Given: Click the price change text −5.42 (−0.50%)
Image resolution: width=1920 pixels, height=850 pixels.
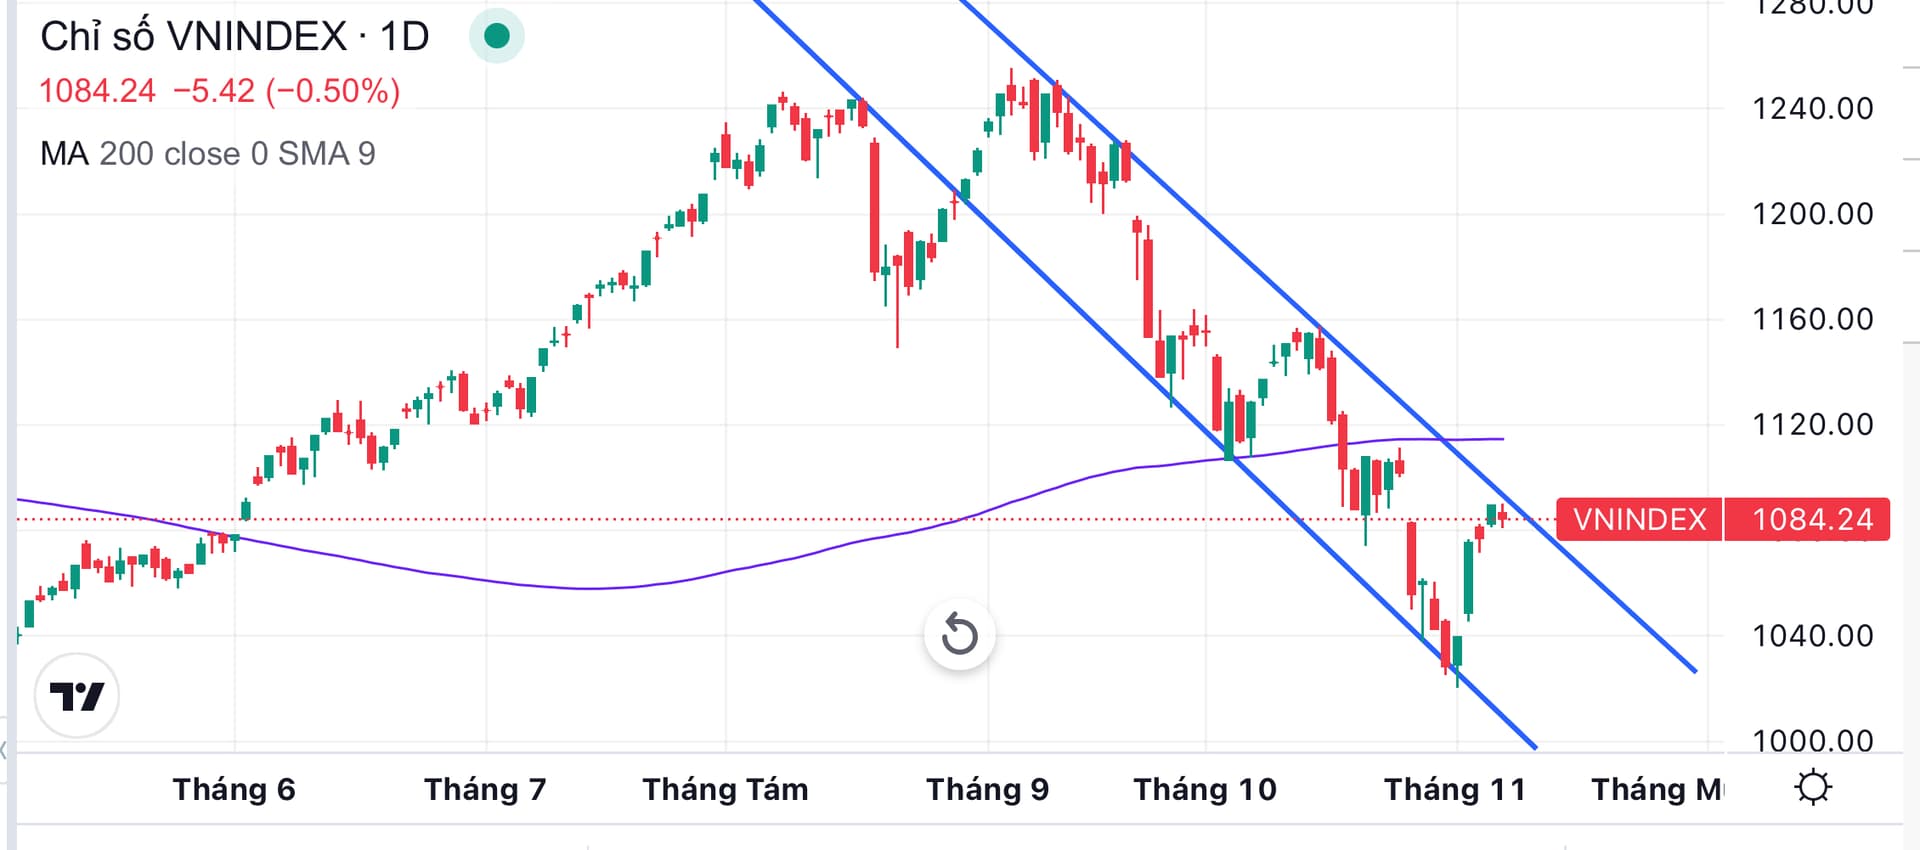Looking at the screenshot, I should coord(286,91).
